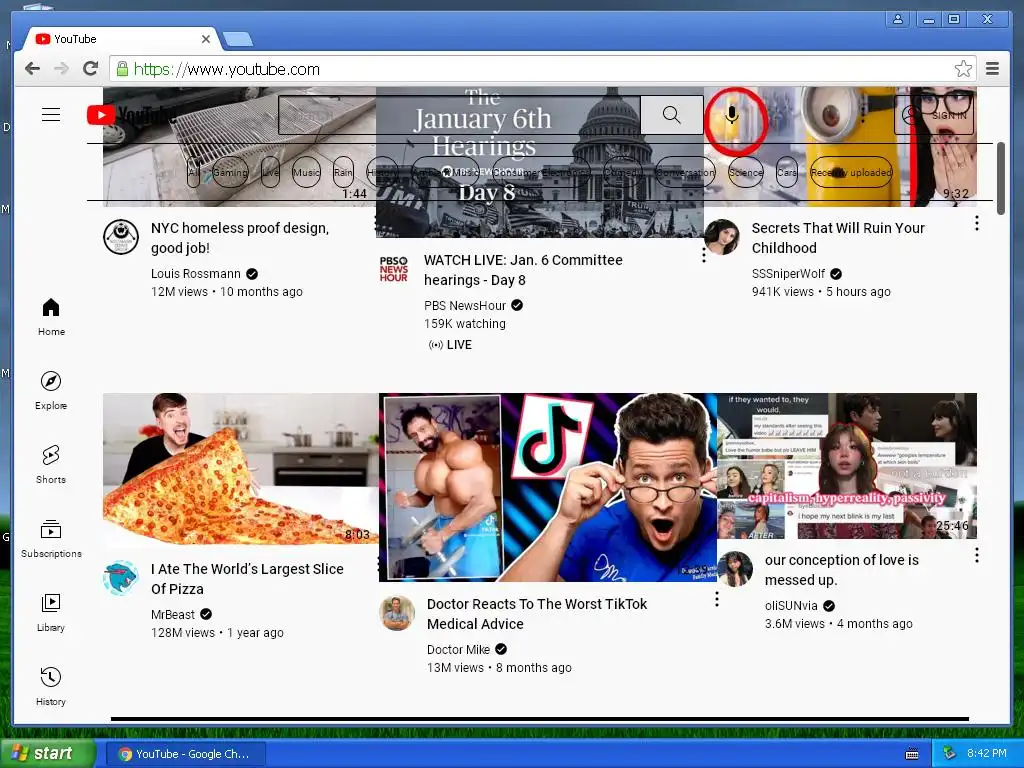Open PBS NewsHour channel logo

pos(394,268)
